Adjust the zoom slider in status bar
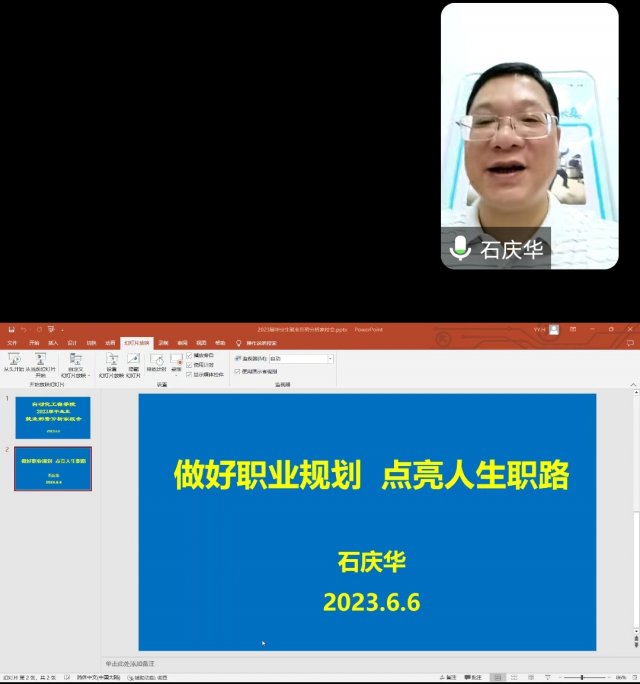Screen dimensions: 640x684 point(582,677)
